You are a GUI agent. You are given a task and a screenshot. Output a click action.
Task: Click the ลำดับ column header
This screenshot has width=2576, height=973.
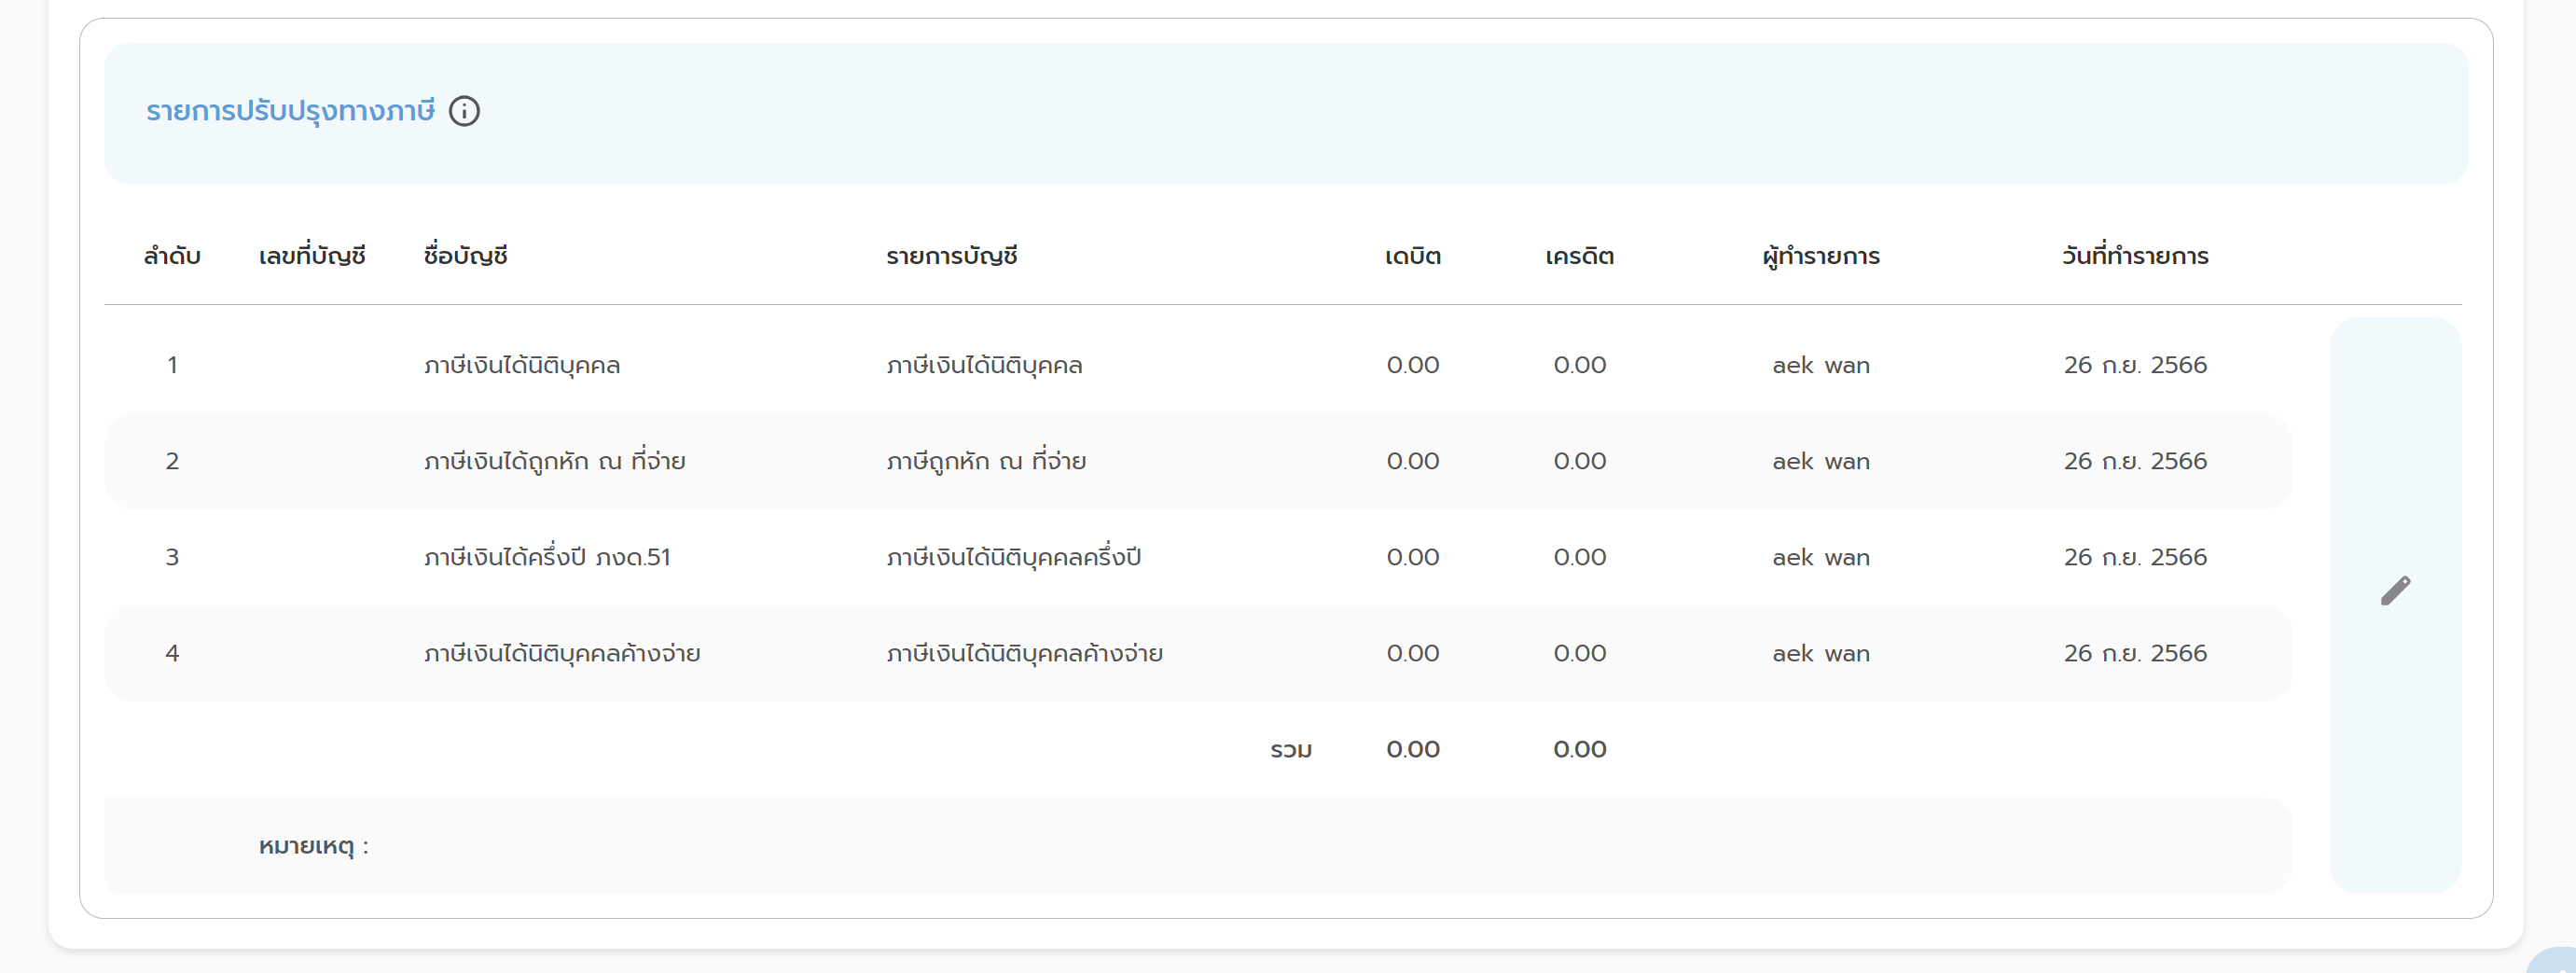click(x=172, y=256)
